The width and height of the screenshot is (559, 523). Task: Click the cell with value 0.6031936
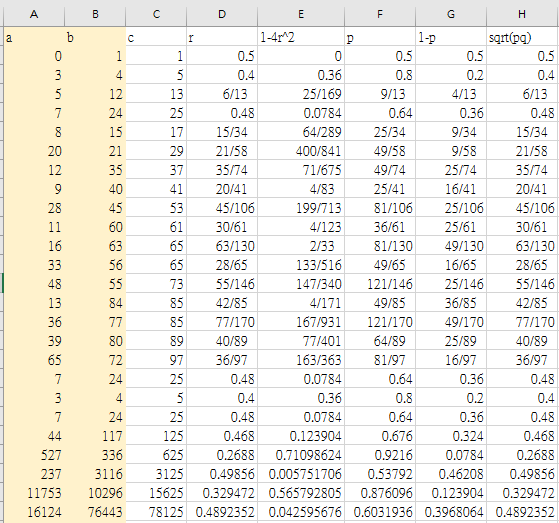380,512
